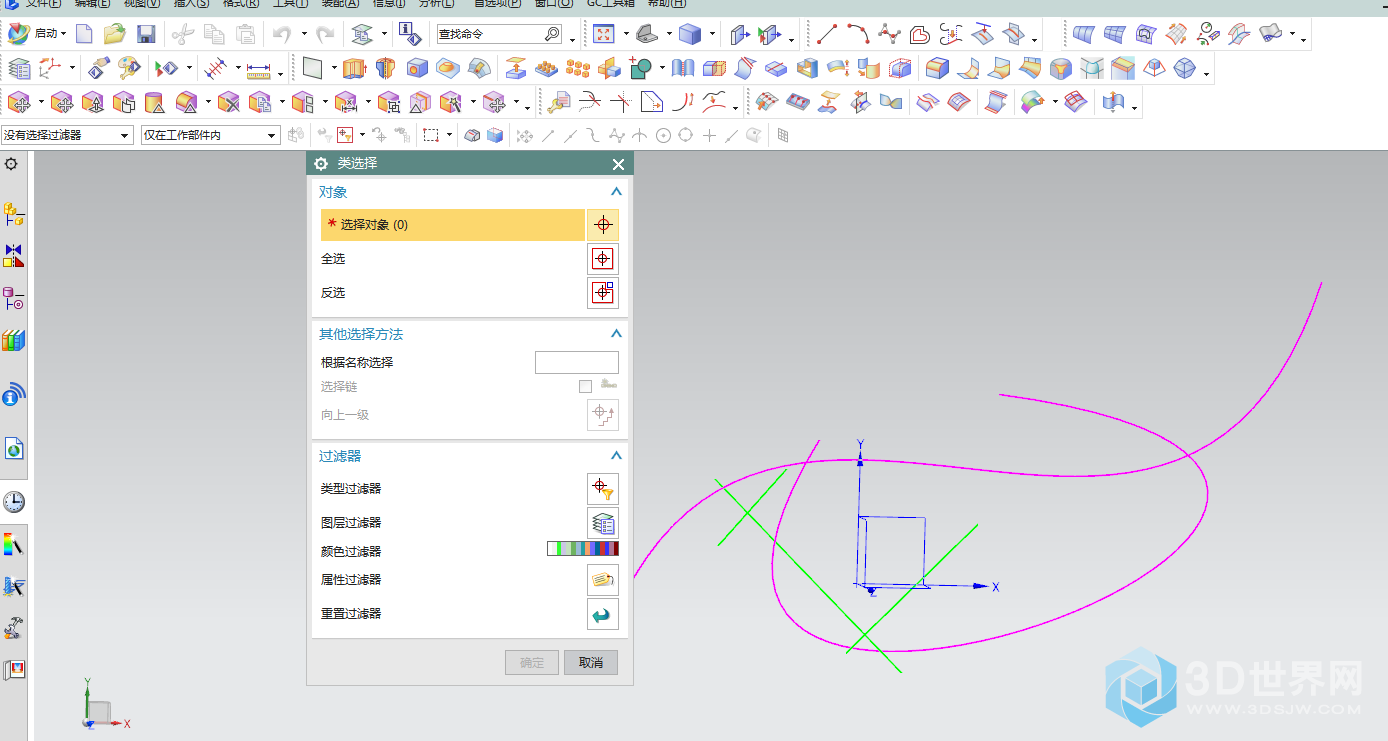1388x741 pixels.
Task: Click the Undo arrow icon
Action: [x=281, y=34]
